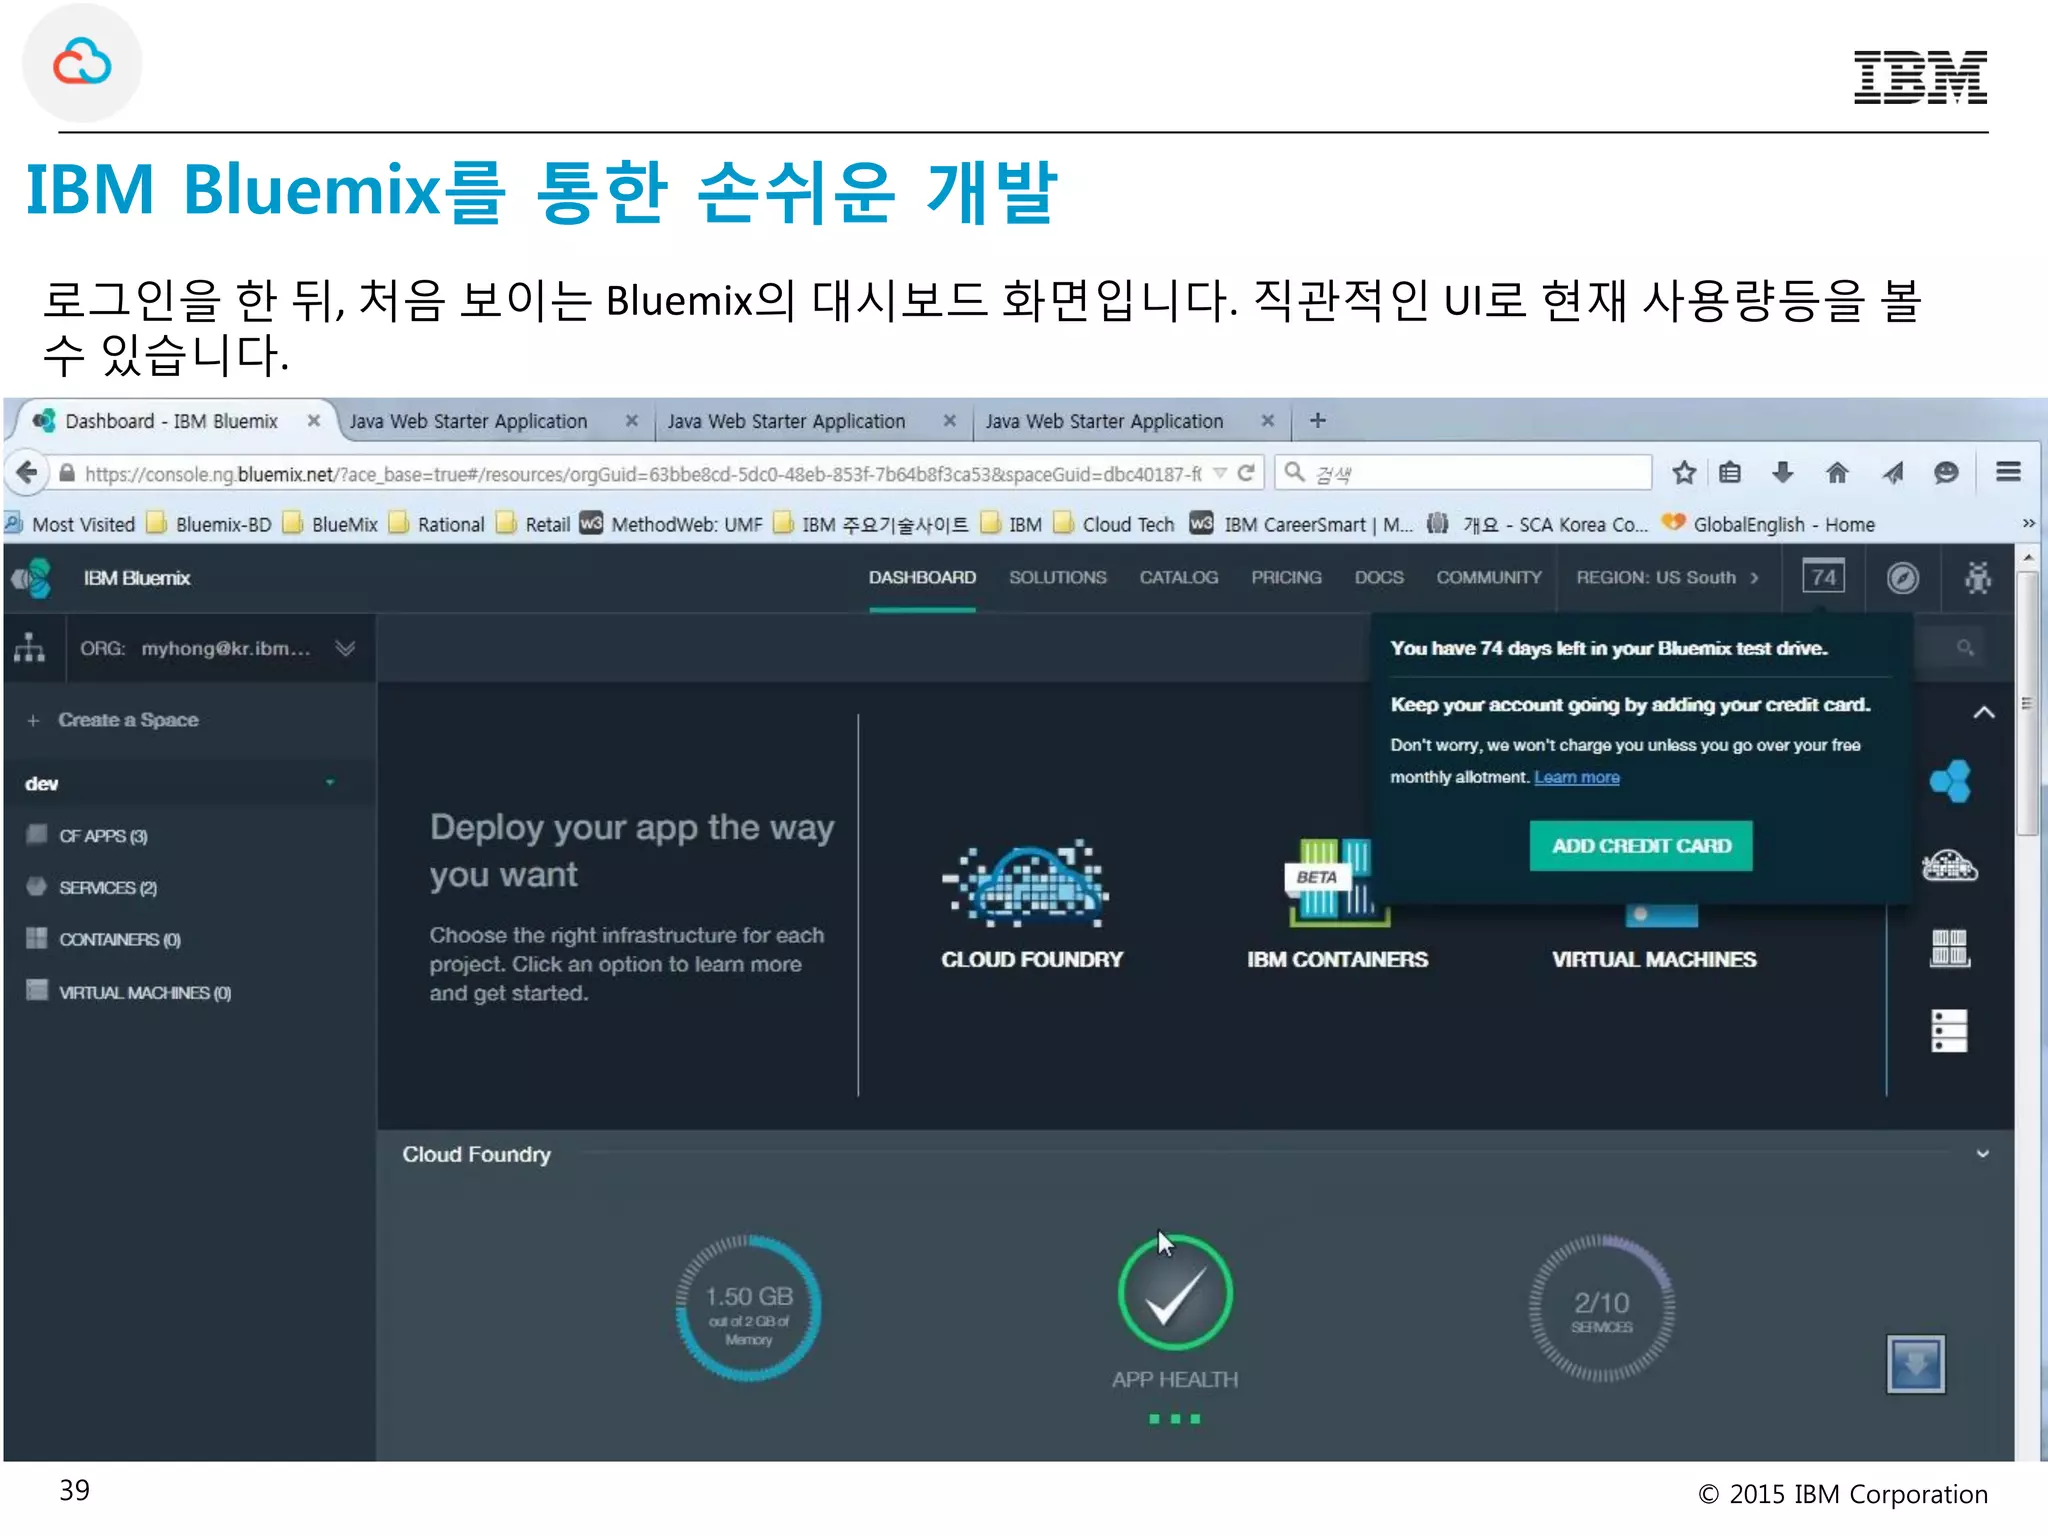Click the 2/10 services usage gauge
Screen dimensions: 2048x1536
[x=1602, y=1308]
